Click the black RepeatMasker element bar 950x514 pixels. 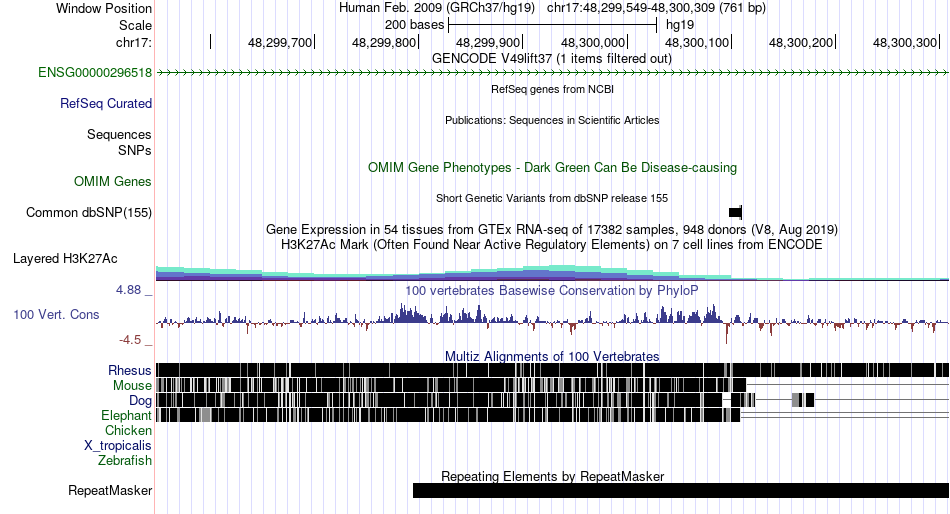tap(681, 490)
